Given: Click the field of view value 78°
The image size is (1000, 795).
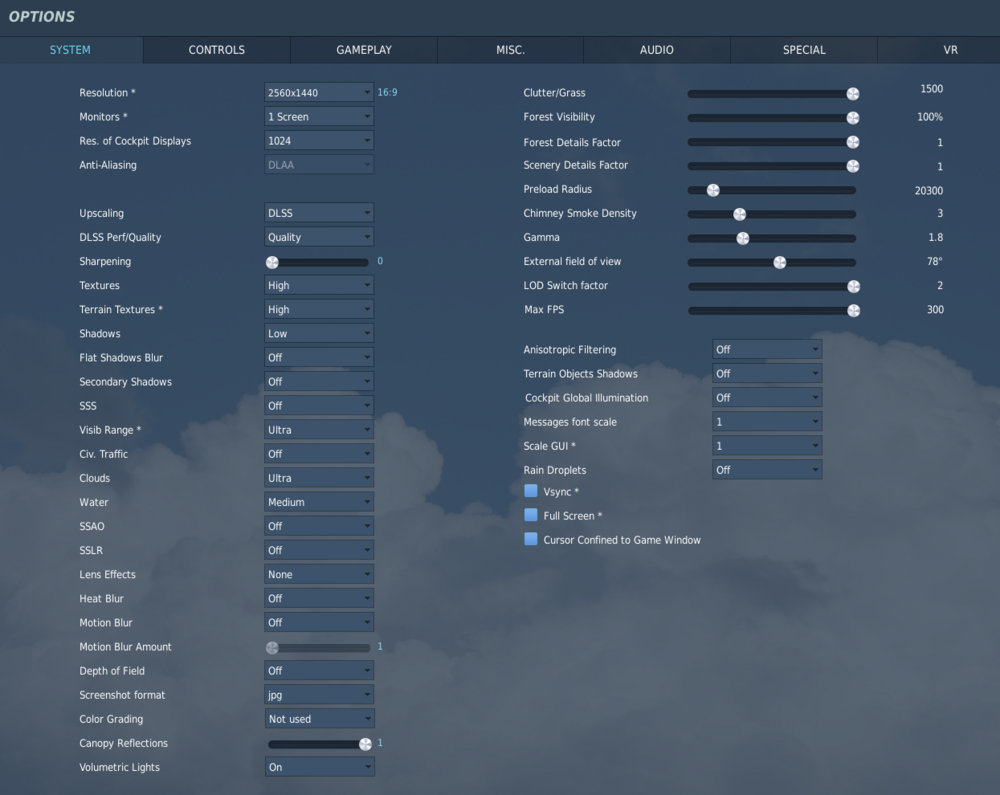Looking at the screenshot, I should tap(935, 261).
